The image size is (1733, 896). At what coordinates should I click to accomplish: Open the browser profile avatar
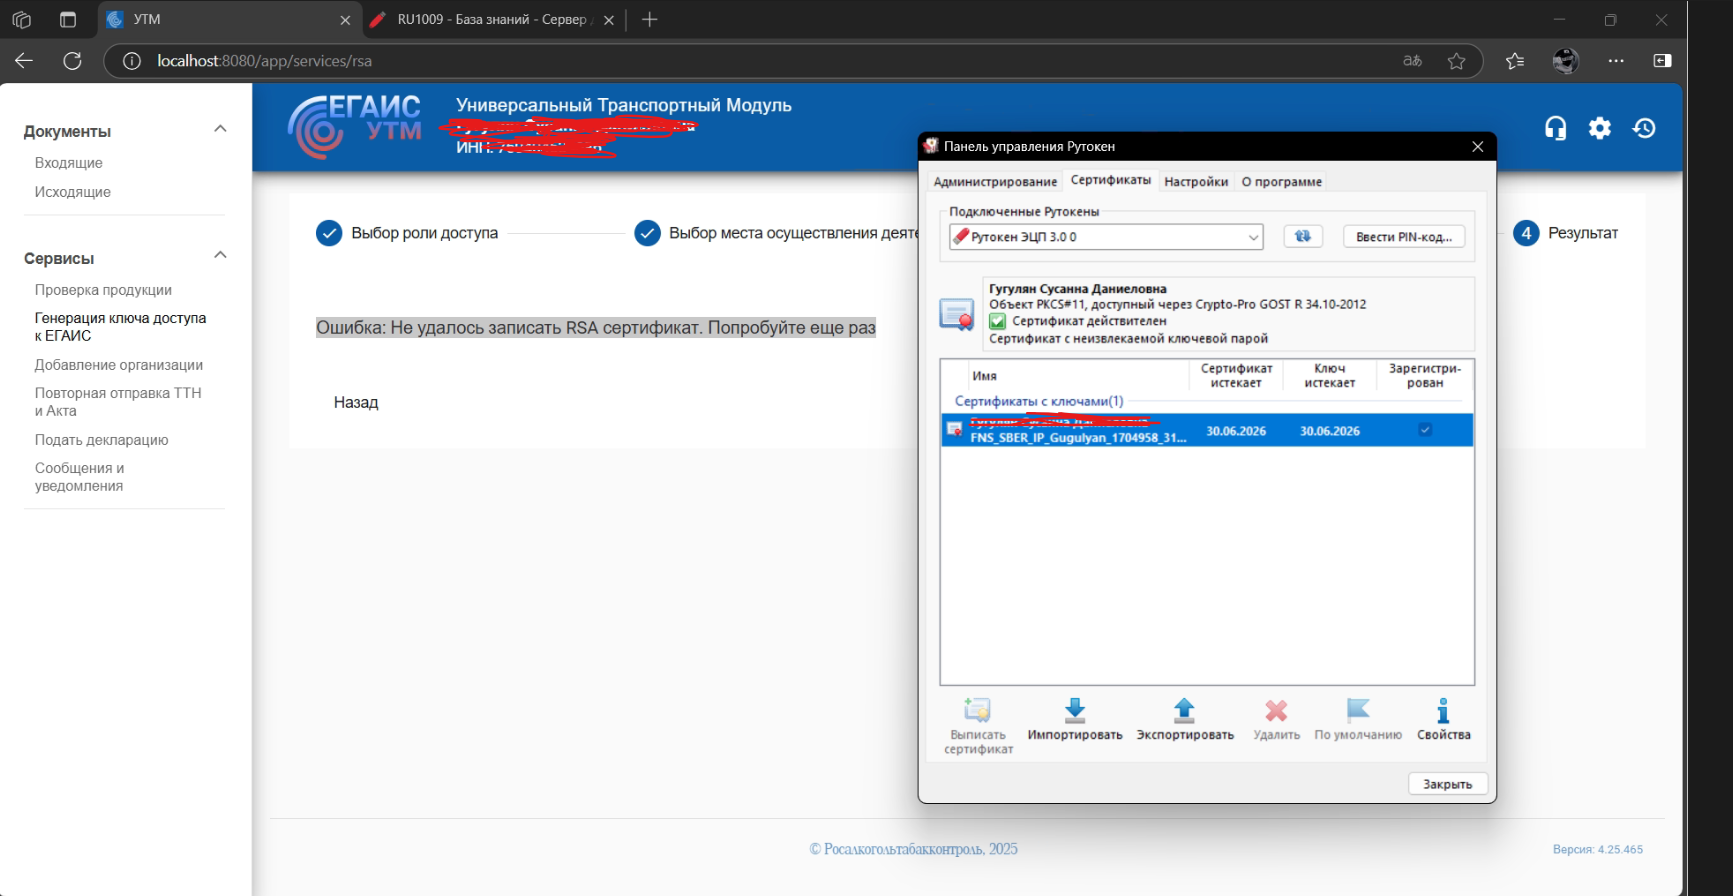click(x=1565, y=61)
